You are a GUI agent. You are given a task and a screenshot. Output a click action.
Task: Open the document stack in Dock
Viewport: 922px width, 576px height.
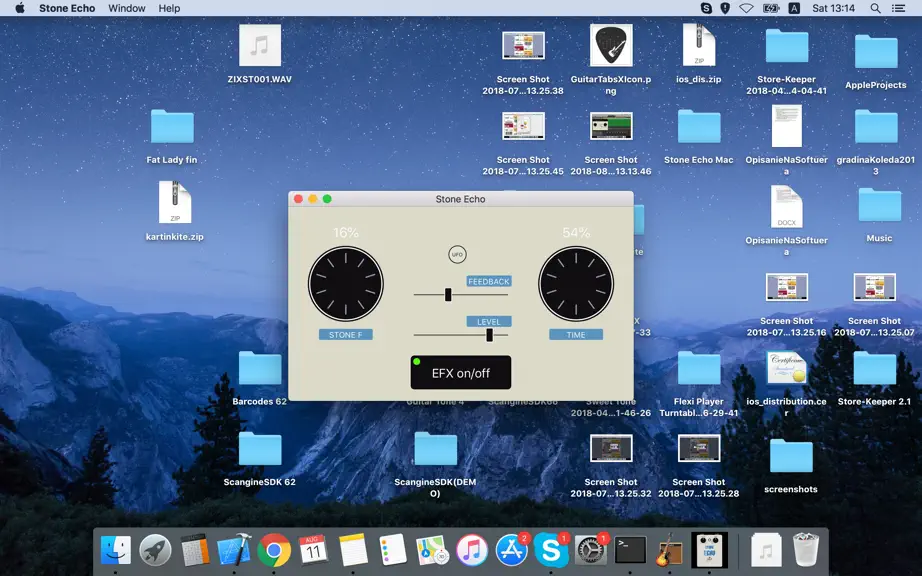766,551
